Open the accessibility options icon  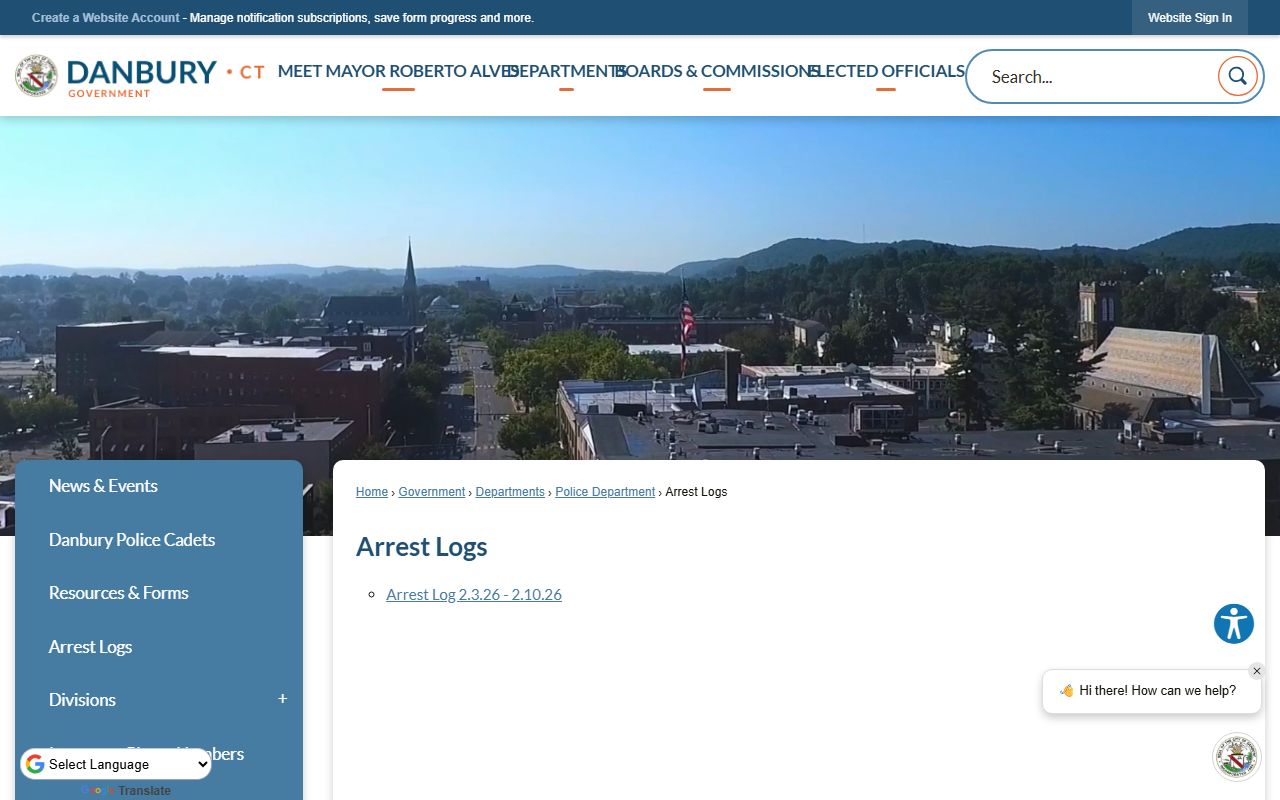point(1234,624)
